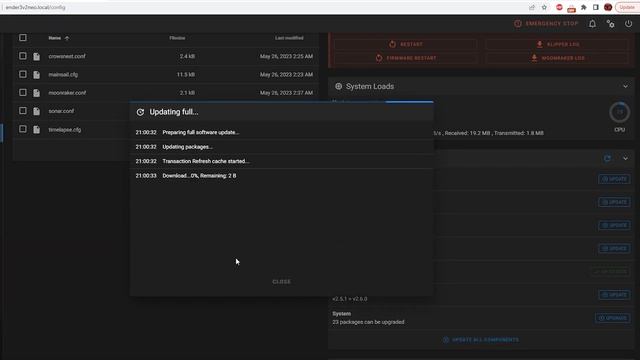Open moonraker.conf file
Viewport: 640px width, 360px height.
(x=67, y=93)
